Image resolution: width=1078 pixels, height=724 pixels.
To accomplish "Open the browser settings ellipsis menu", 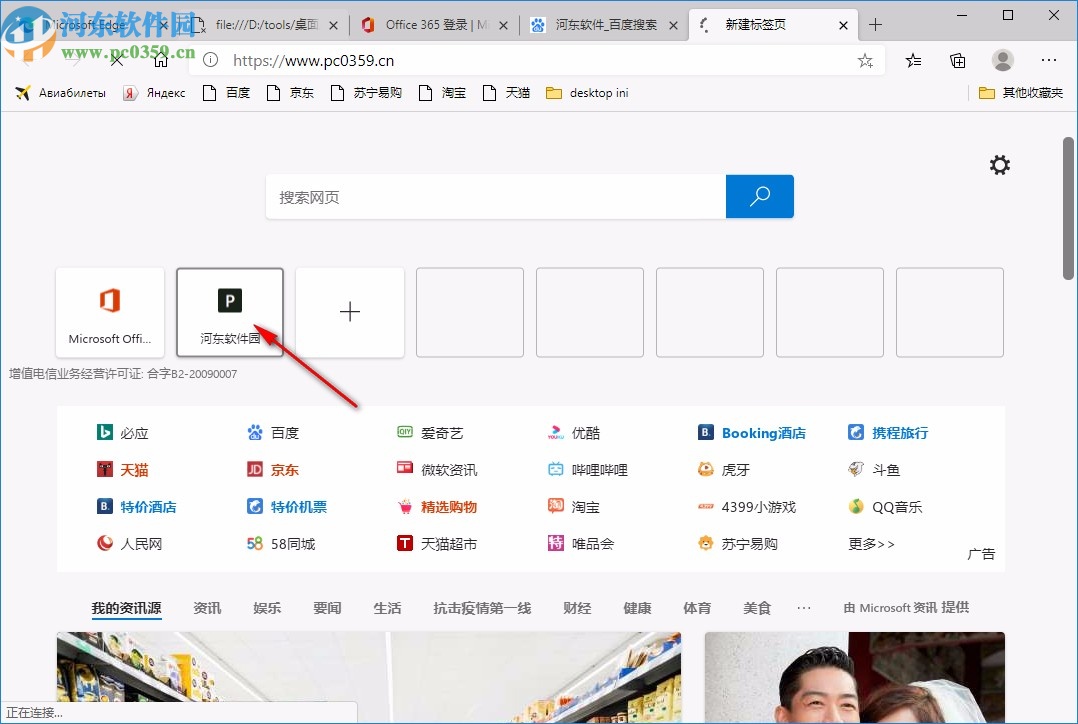I will (1048, 60).
